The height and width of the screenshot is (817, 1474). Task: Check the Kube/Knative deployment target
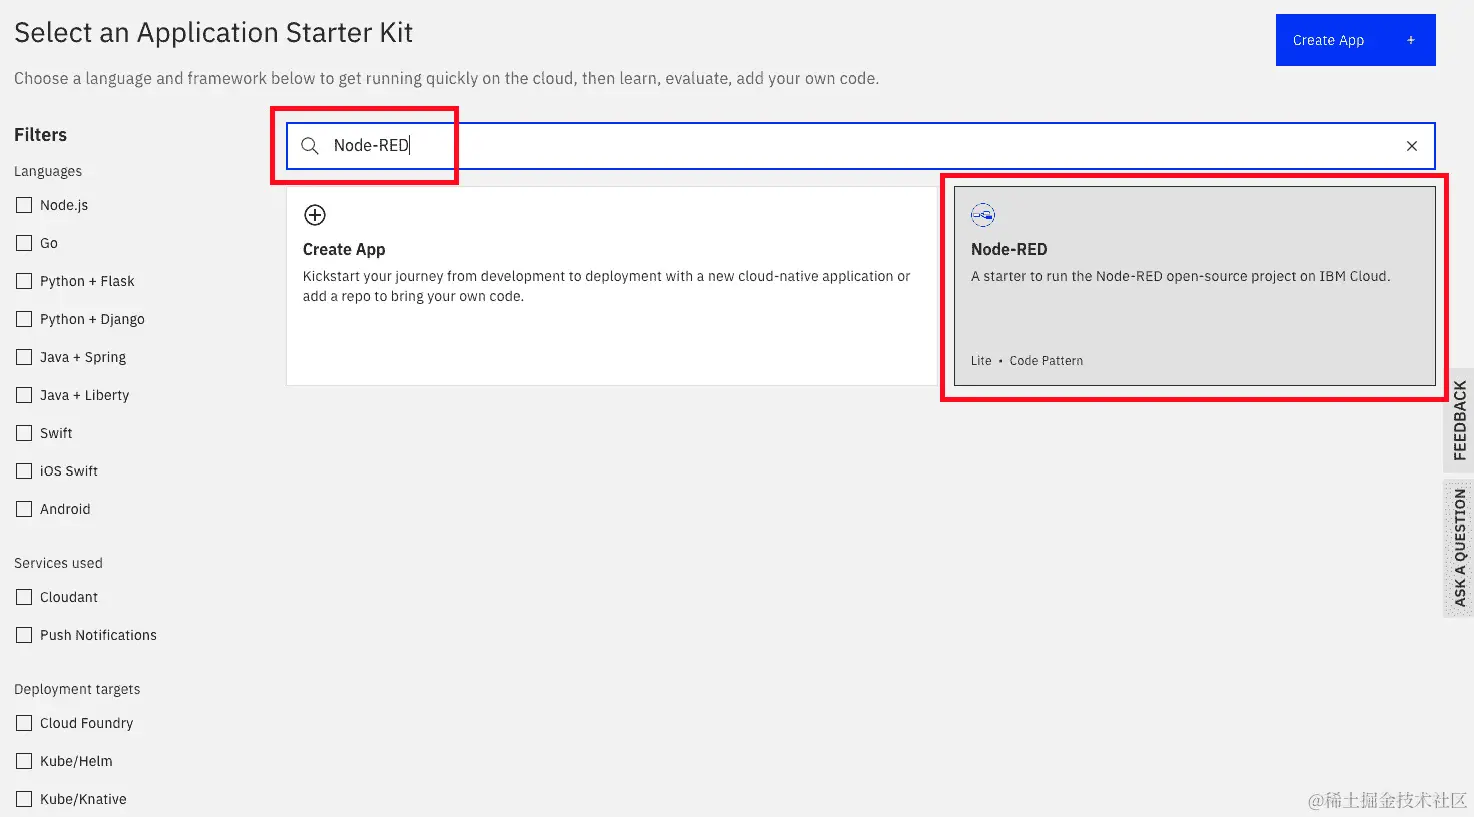24,799
